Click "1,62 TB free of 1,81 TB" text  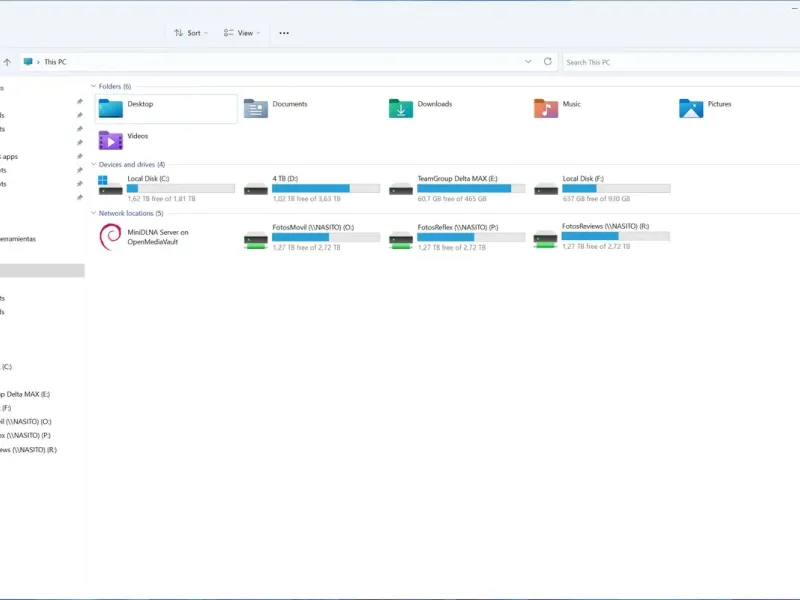161,198
